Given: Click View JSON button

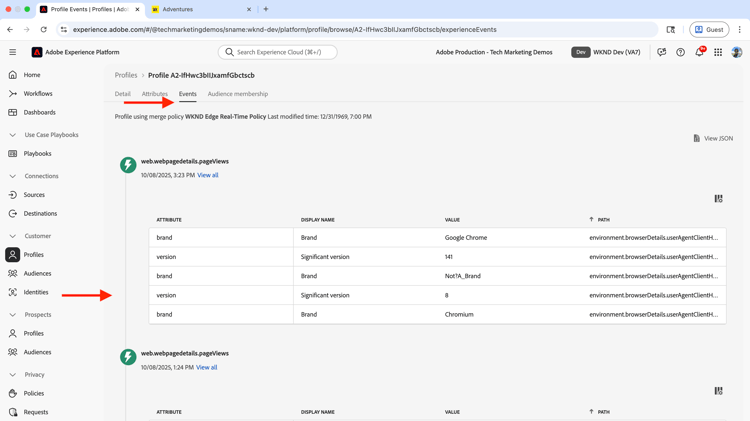Looking at the screenshot, I should coord(713,138).
